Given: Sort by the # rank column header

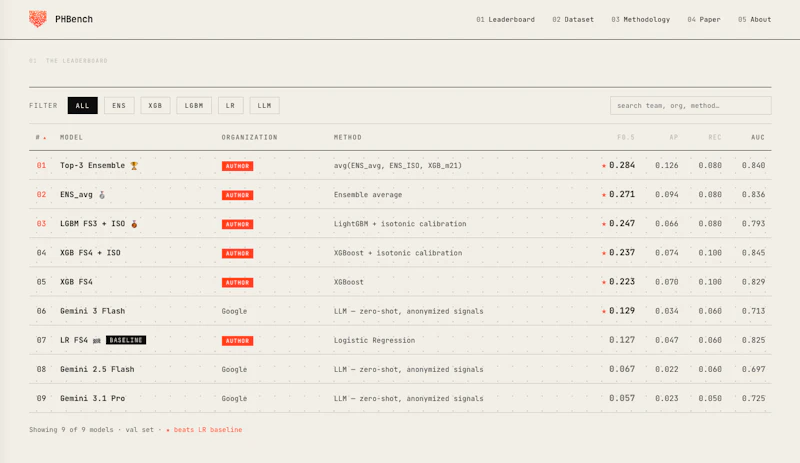Looking at the screenshot, I should 41,137.
